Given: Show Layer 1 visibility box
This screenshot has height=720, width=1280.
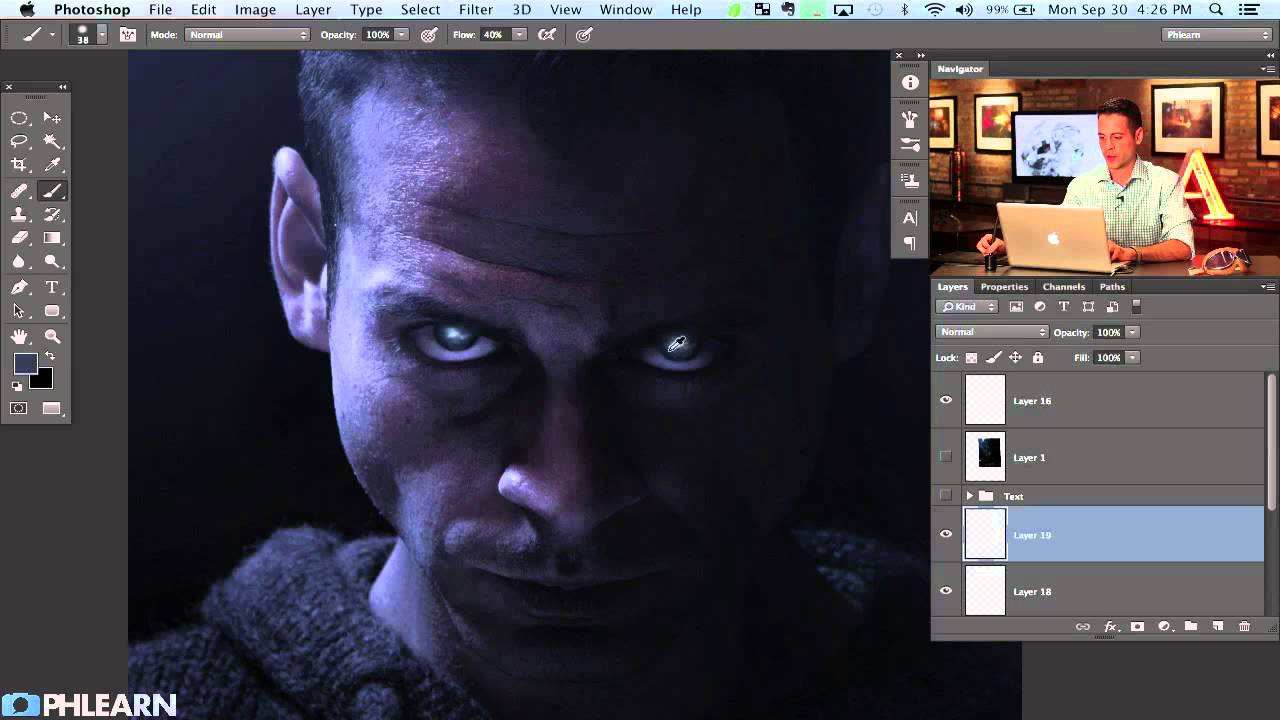Looking at the screenshot, I should (946, 457).
